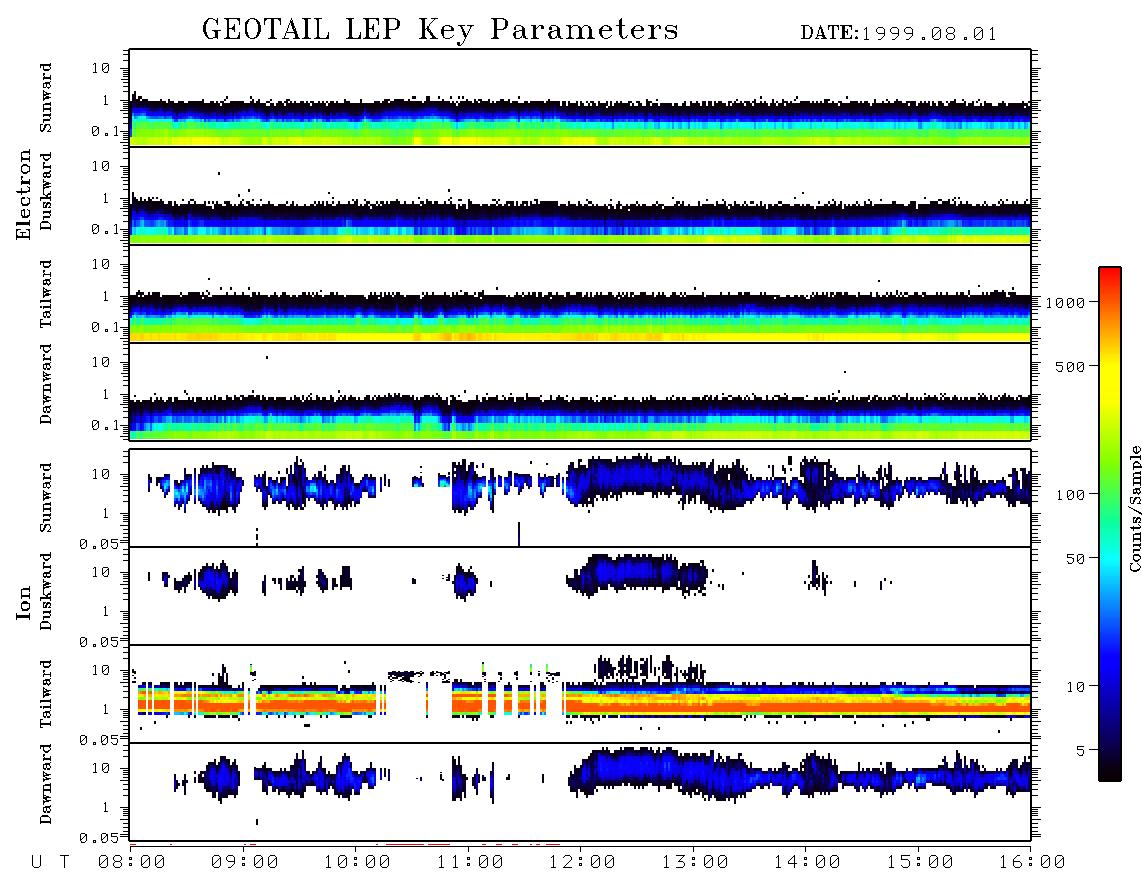Select the Electron Dawnward axis label
Image resolution: width=1142 pixels, height=880 pixels.
[x=46, y=385]
